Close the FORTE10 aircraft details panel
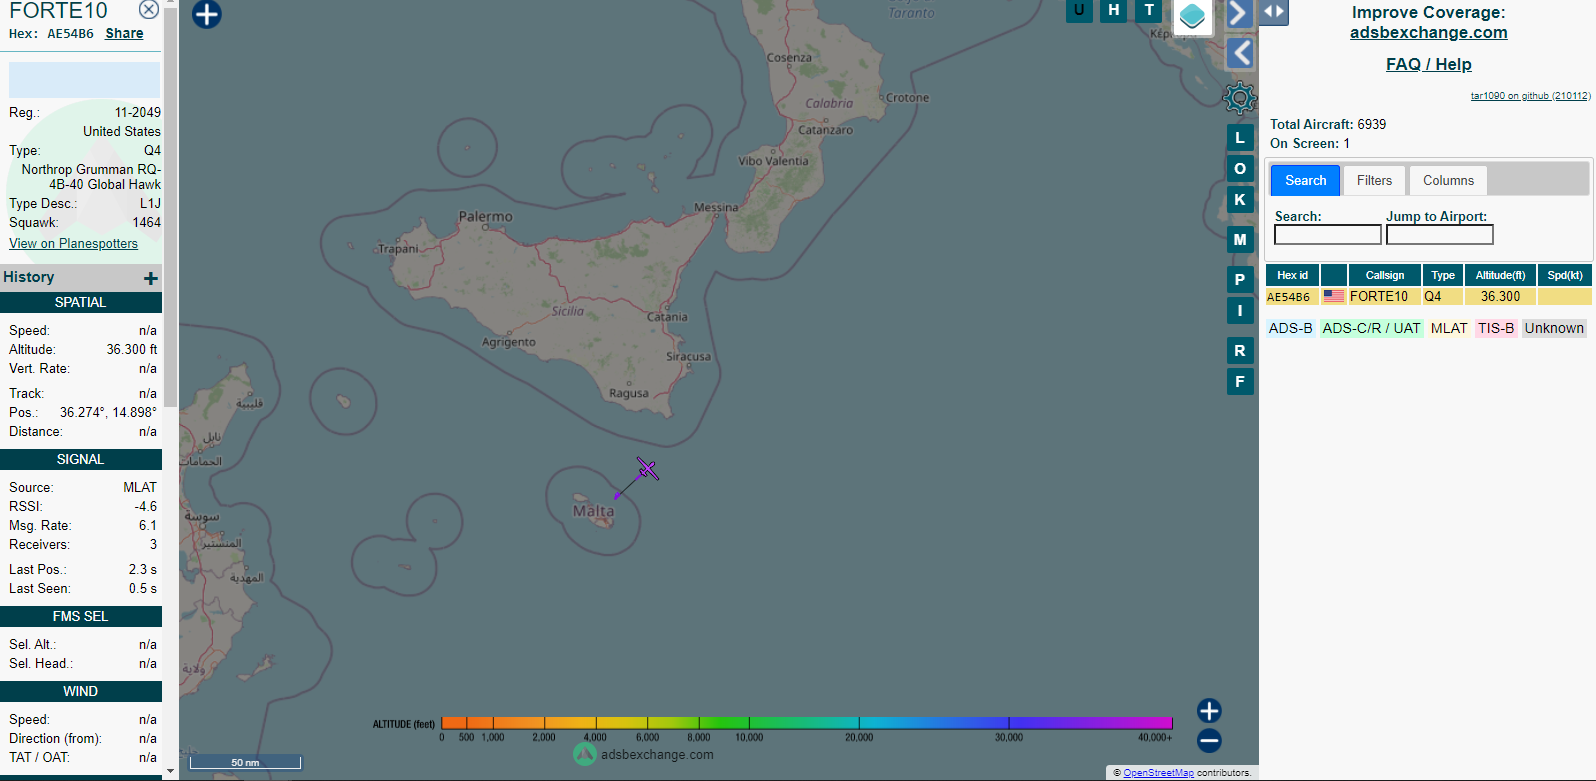This screenshot has height=781, width=1596. (x=148, y=9)
